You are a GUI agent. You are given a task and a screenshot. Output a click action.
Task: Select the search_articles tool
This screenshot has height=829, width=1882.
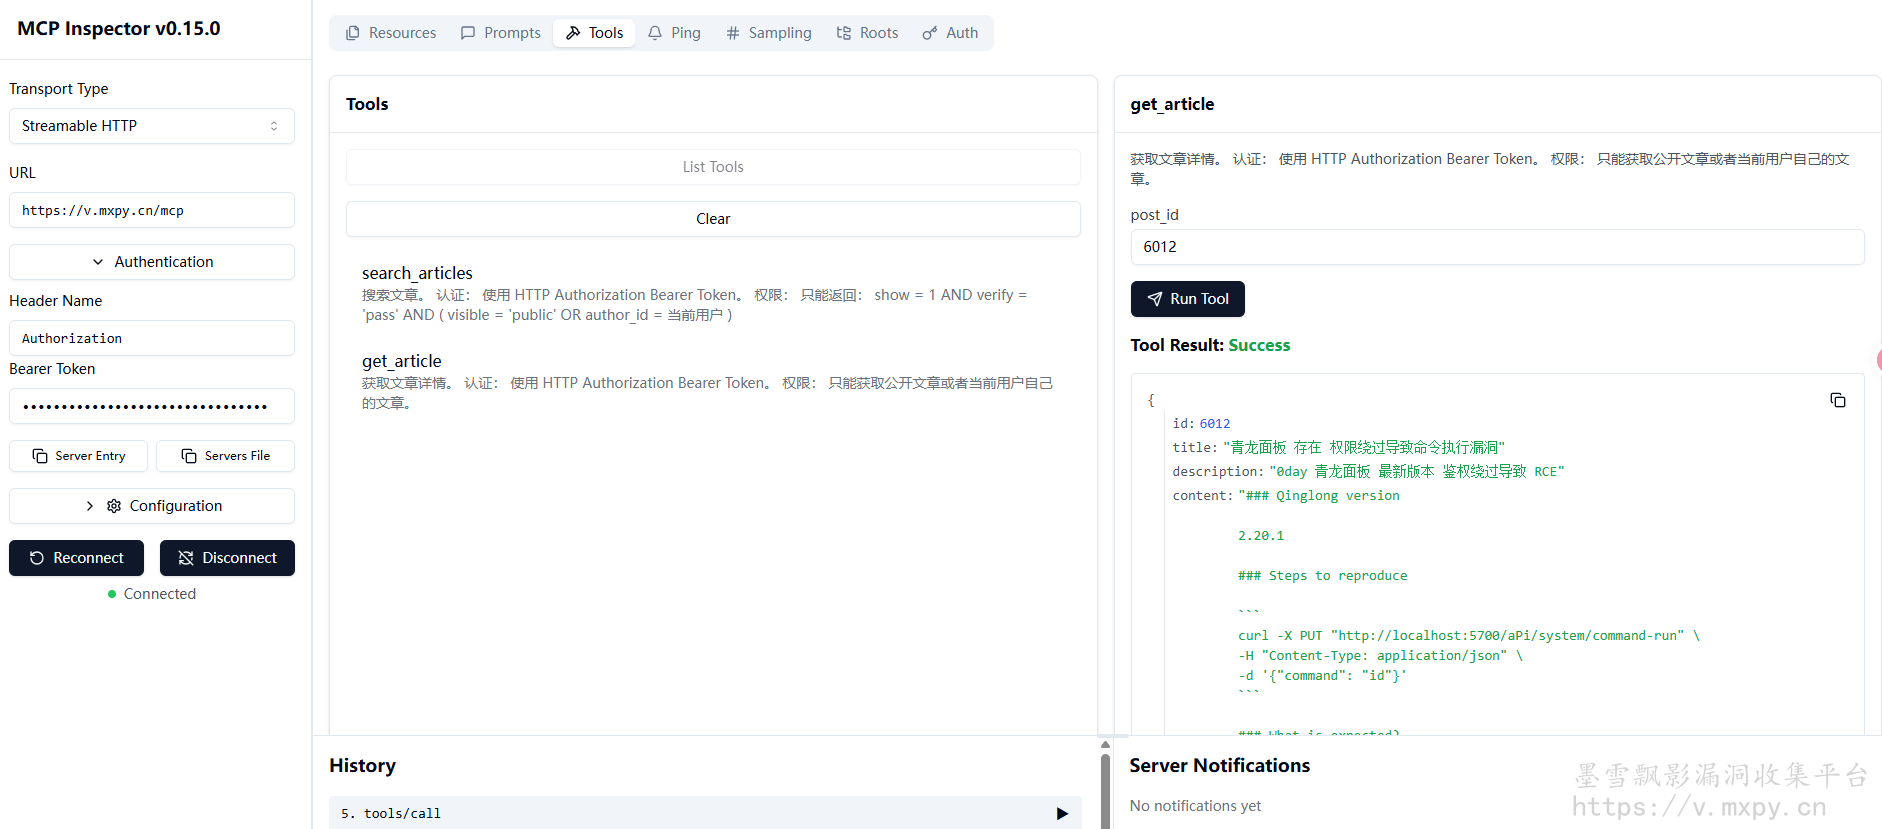point(713,293)
